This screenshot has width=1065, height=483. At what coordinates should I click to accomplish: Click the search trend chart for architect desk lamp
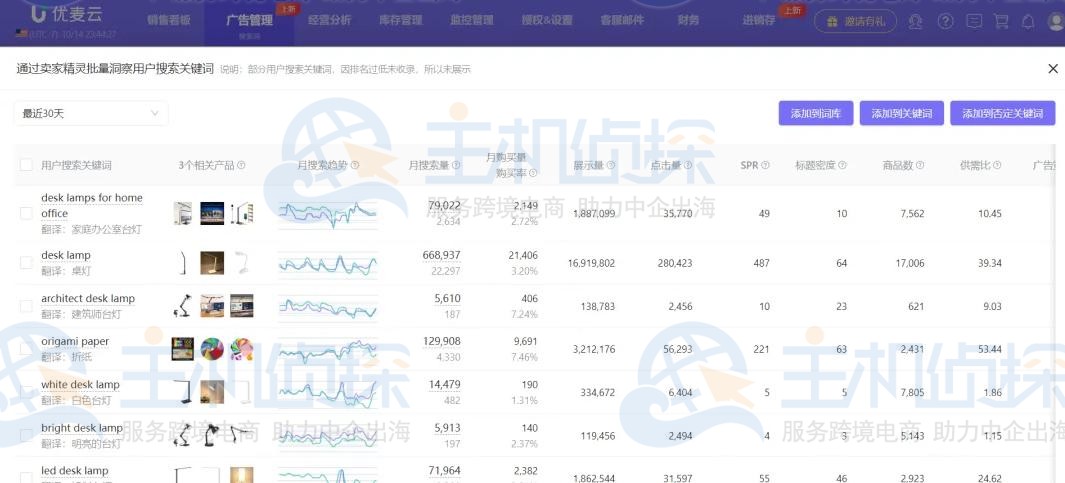coord(327,307)
